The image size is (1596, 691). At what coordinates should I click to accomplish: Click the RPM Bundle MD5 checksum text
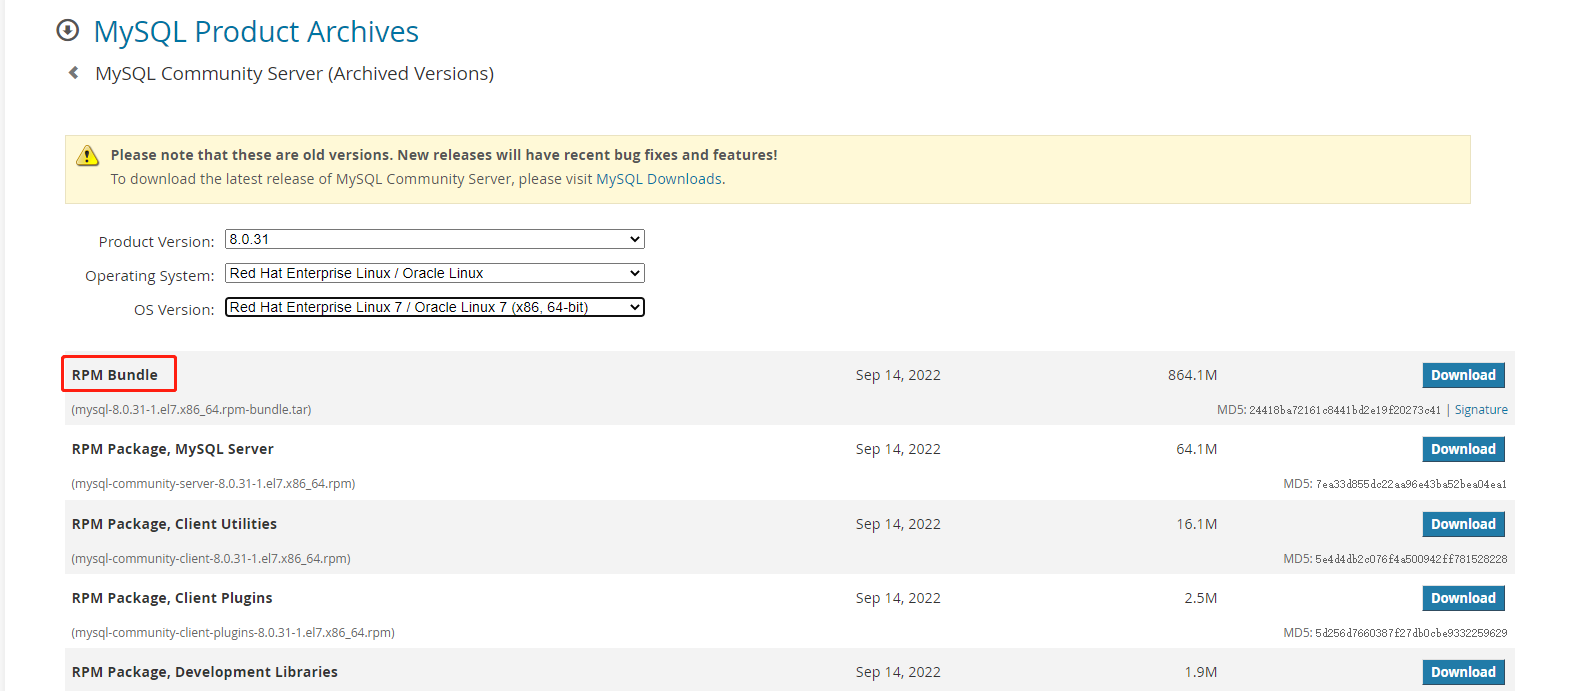(x=1344, y=410)
